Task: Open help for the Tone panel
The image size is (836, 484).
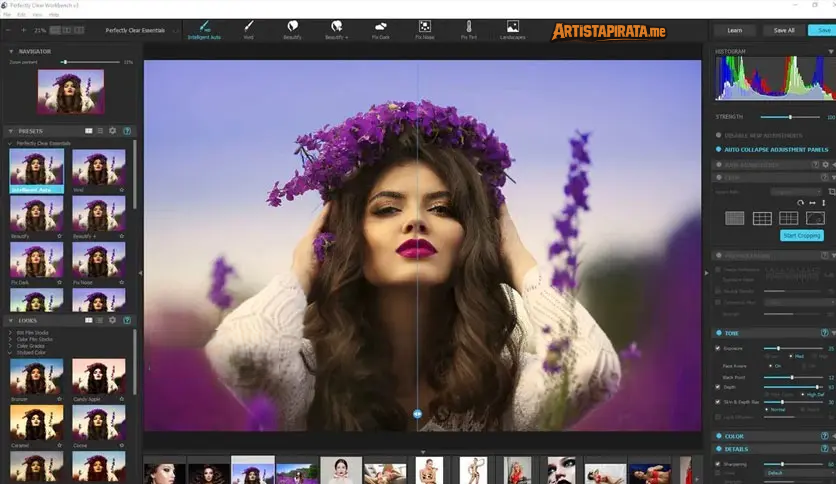Action: tap(825, 332)
